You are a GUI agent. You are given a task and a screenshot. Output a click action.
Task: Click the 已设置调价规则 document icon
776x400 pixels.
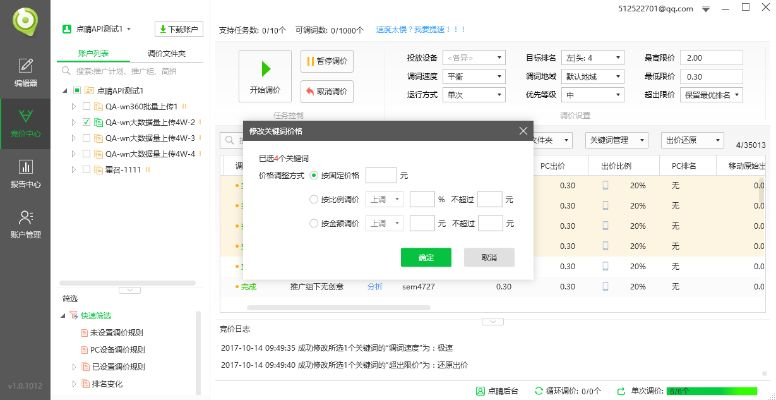coord(86,367)
